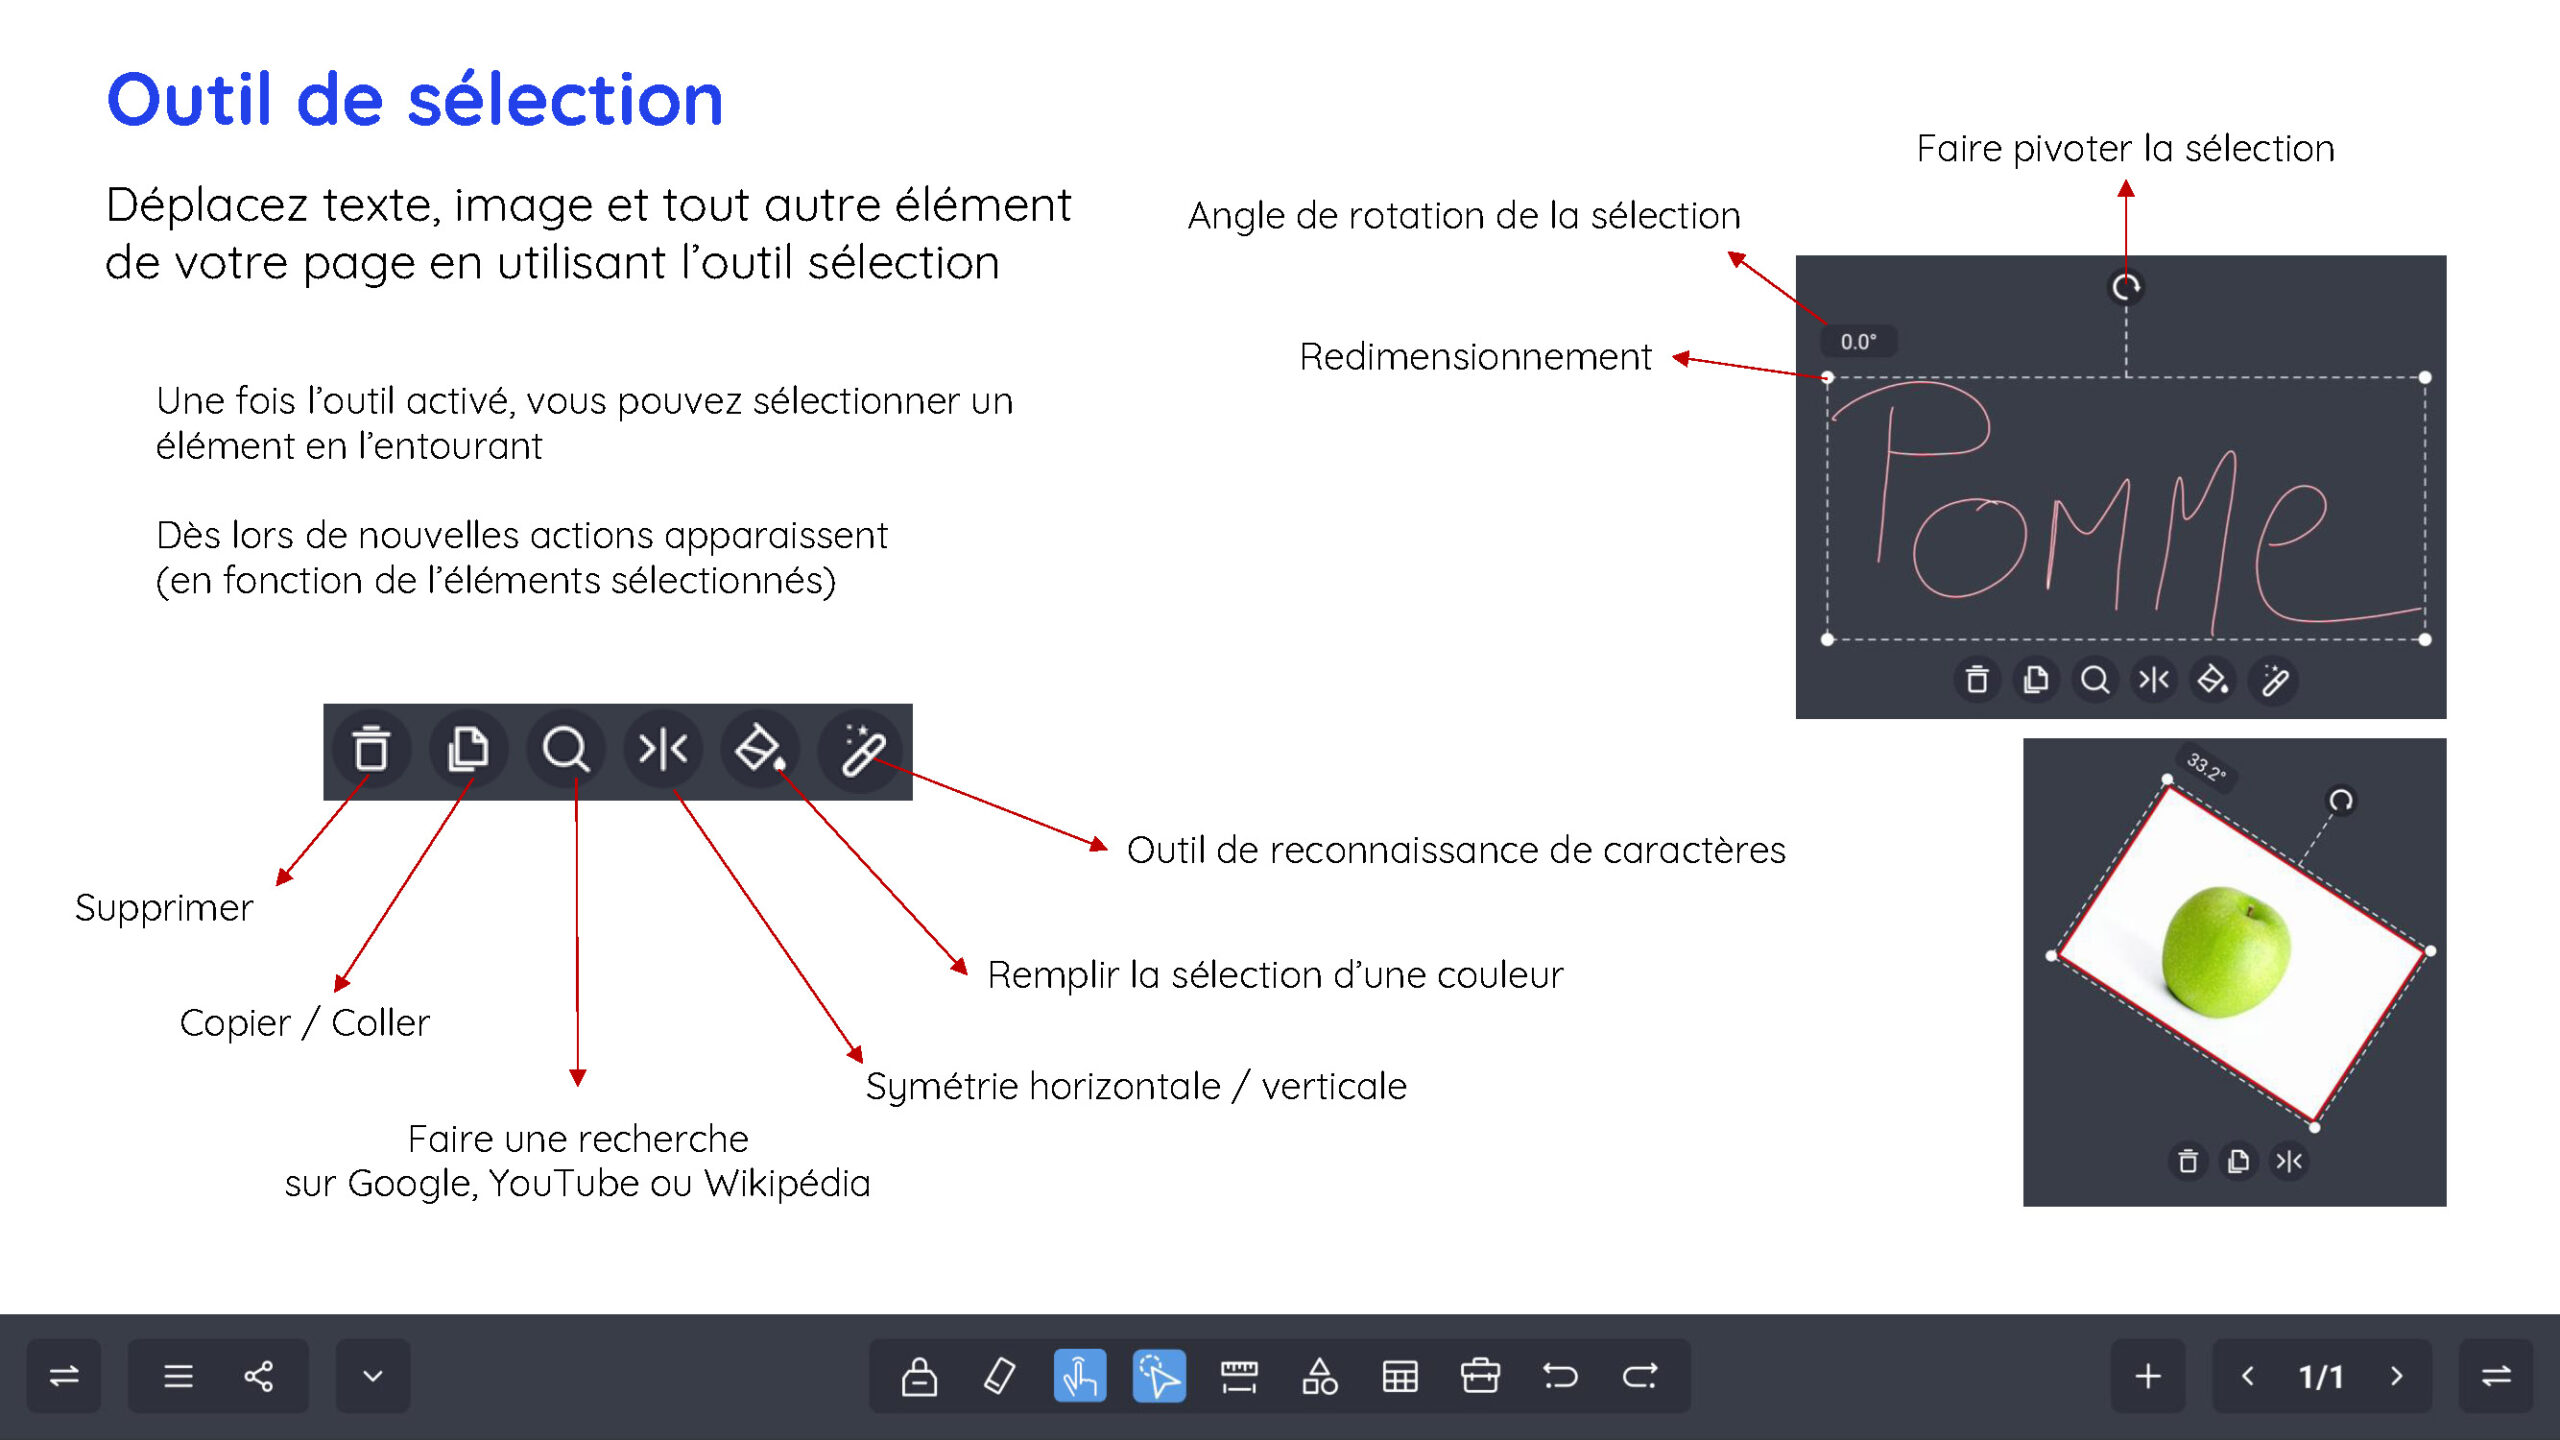Open the toolbox briefcase icon
Viewport: 2560px width, 1440px height.
(1480, 1376)
